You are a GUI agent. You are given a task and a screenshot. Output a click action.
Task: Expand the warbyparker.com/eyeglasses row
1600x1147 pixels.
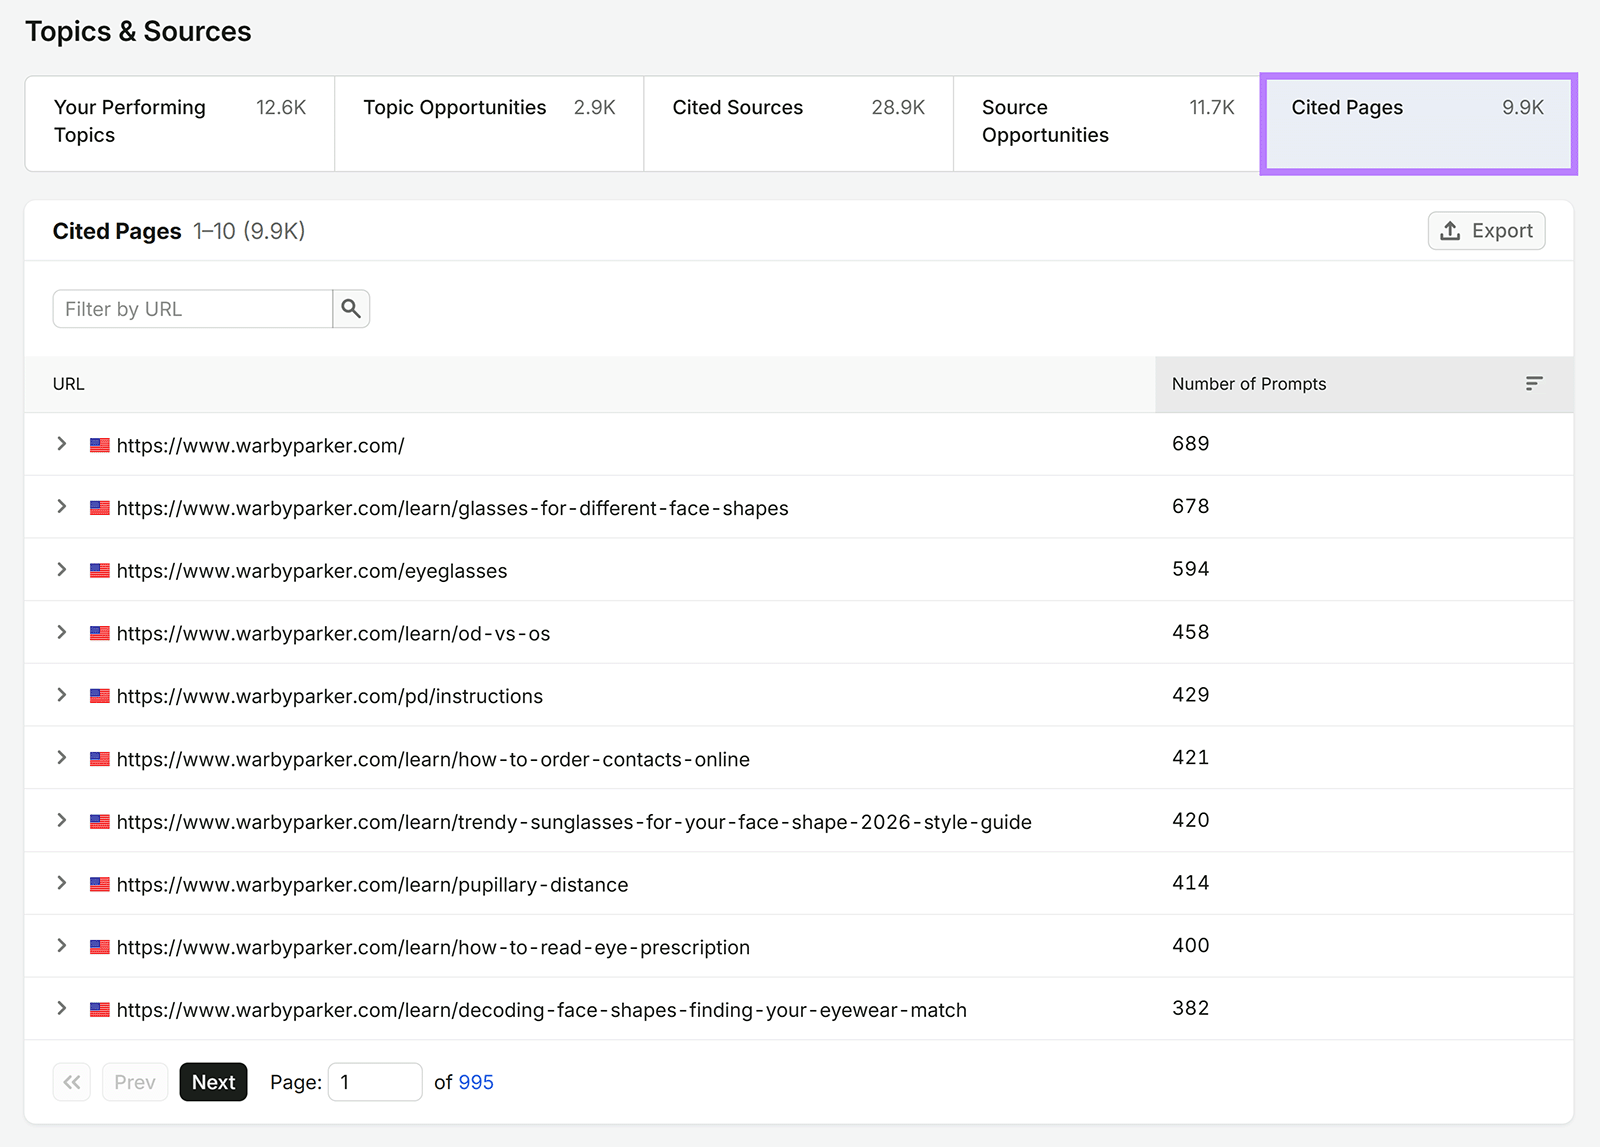pyautogui.click(x=62, y=570)
